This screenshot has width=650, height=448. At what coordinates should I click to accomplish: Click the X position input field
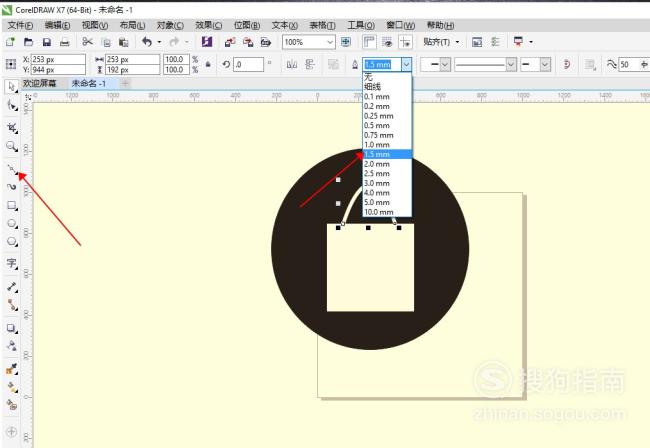coord(58,59)
